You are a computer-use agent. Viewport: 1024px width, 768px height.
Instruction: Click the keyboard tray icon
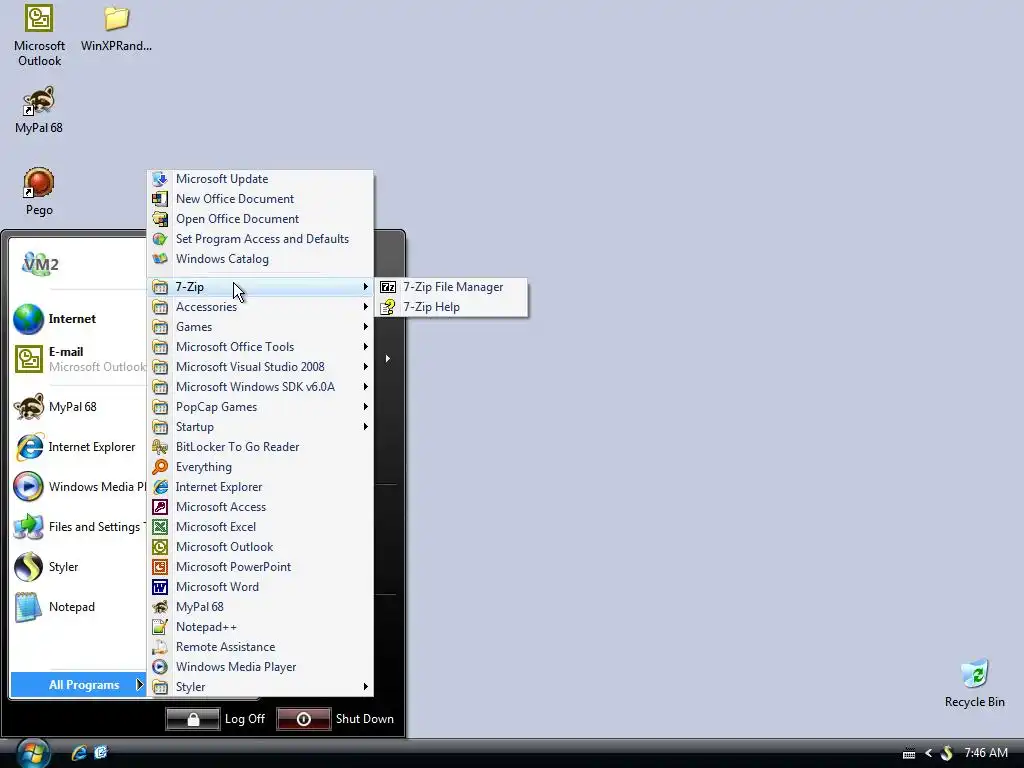pyautogui.click(x=908, y=754)
